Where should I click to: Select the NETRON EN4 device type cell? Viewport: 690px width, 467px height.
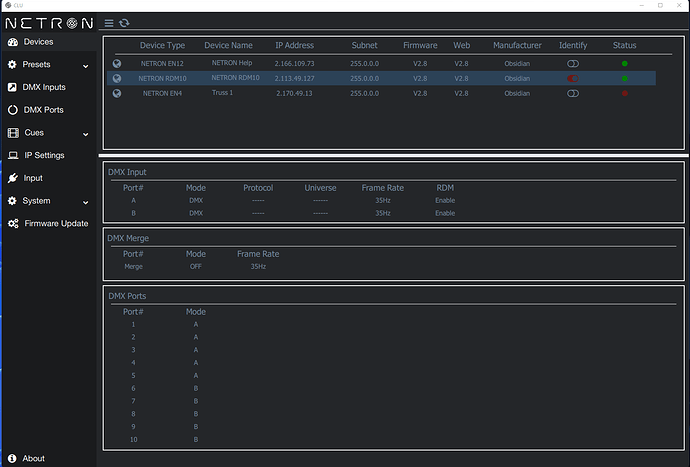(x=162, y=93)
